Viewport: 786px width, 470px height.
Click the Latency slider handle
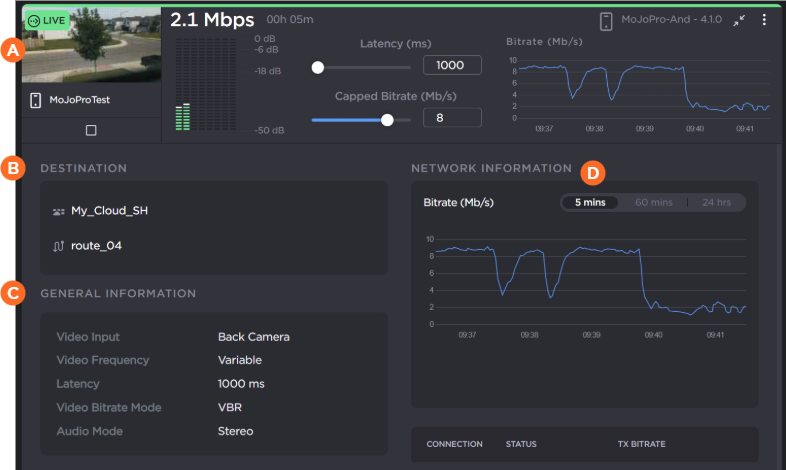(x=317, y=68)
